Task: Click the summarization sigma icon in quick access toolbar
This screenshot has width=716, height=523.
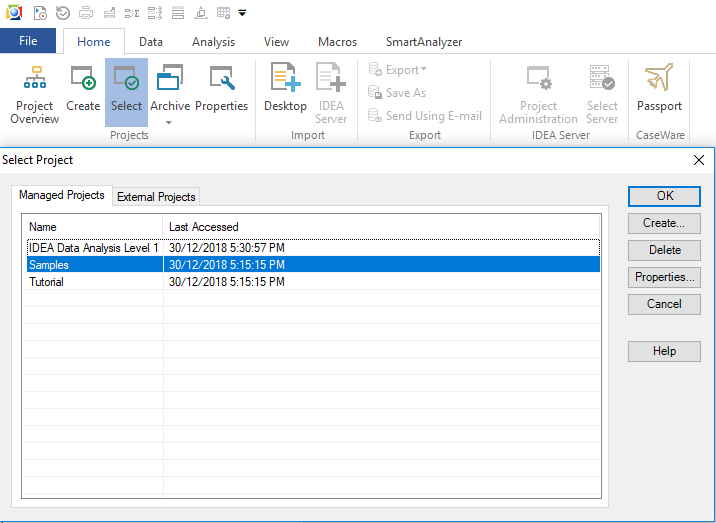Action: tap(132, 13)
